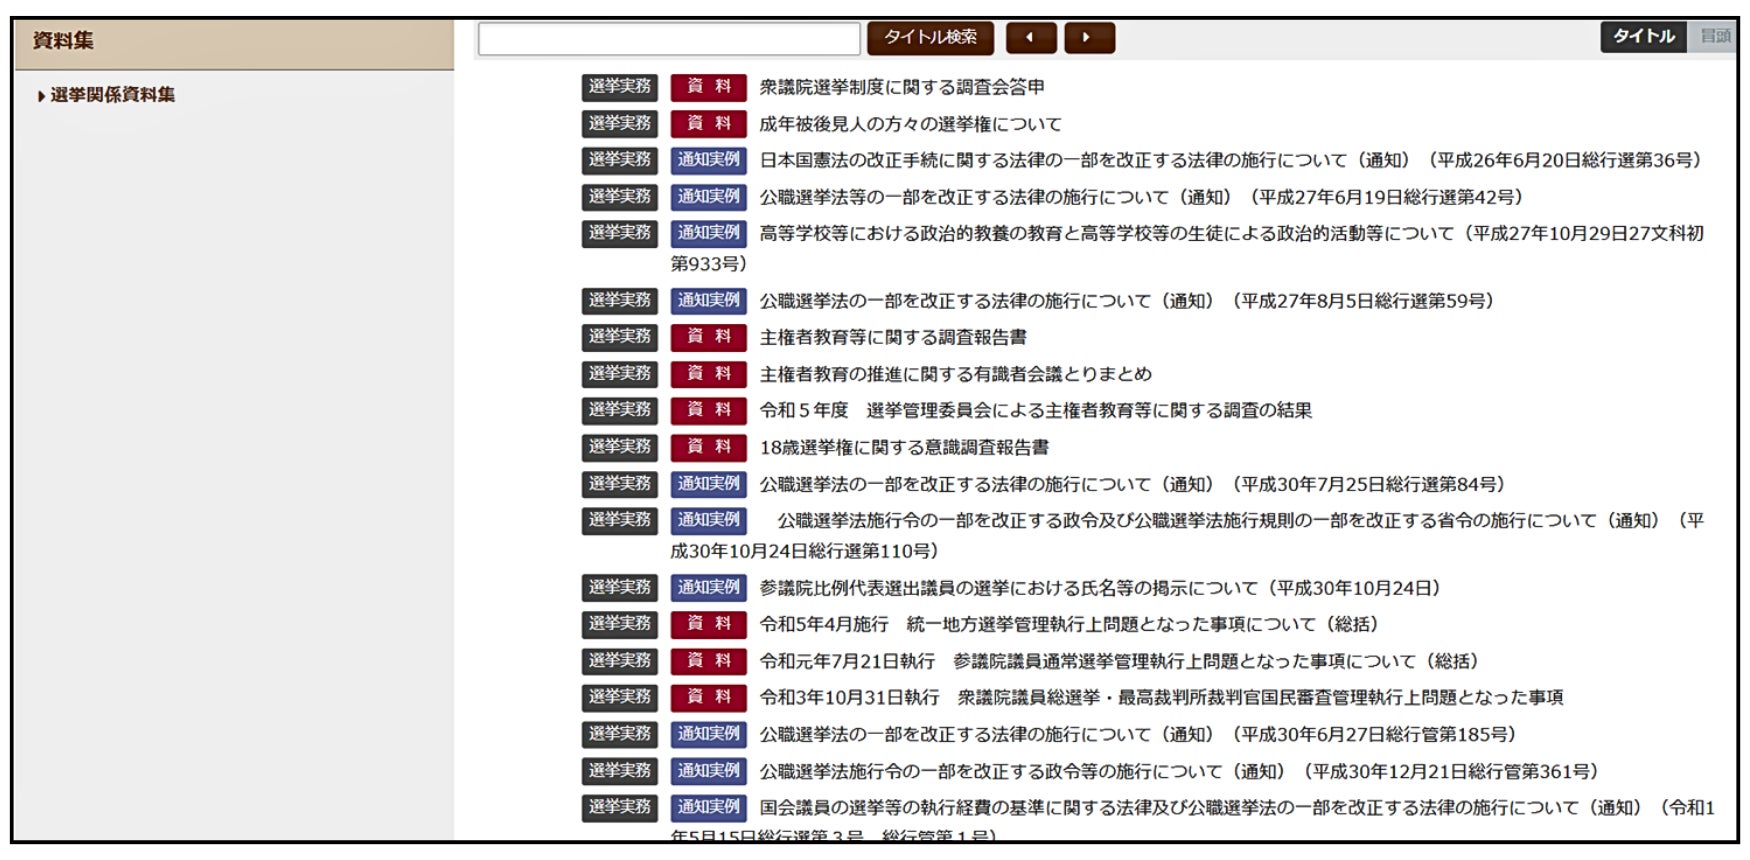Image resolution: width=1750 pixels, height=860 pixels.
Task: Click 選挙実務 tag beside 高等学校等 entry
Action: pos(620,233)
